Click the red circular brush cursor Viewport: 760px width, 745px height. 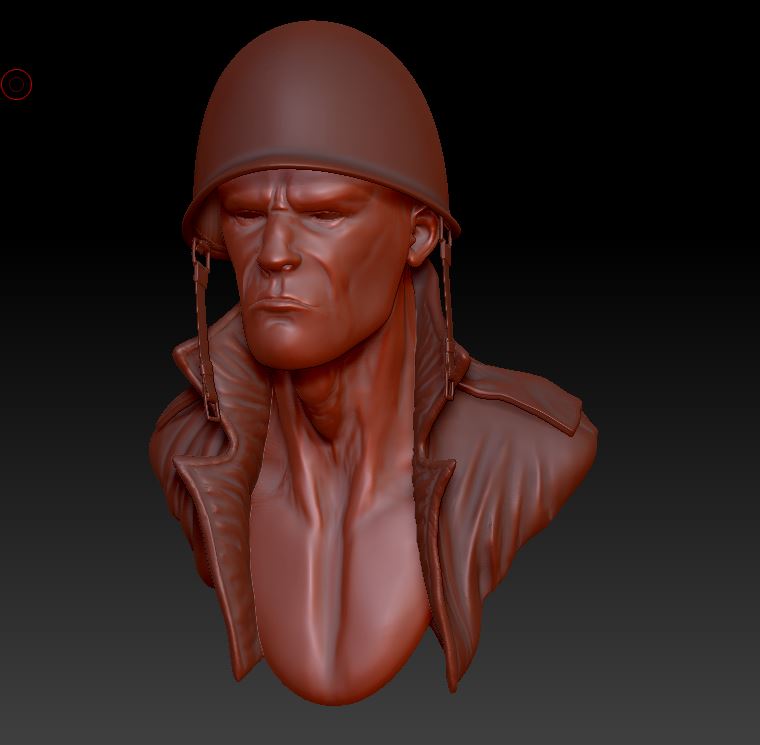click(x=17, y=85)
